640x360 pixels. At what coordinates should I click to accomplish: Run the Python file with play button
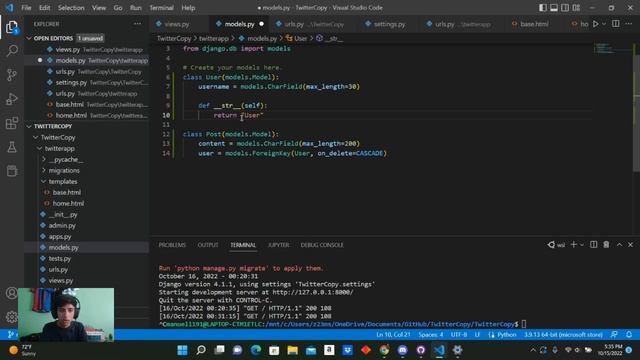click(x=596, y=24)
